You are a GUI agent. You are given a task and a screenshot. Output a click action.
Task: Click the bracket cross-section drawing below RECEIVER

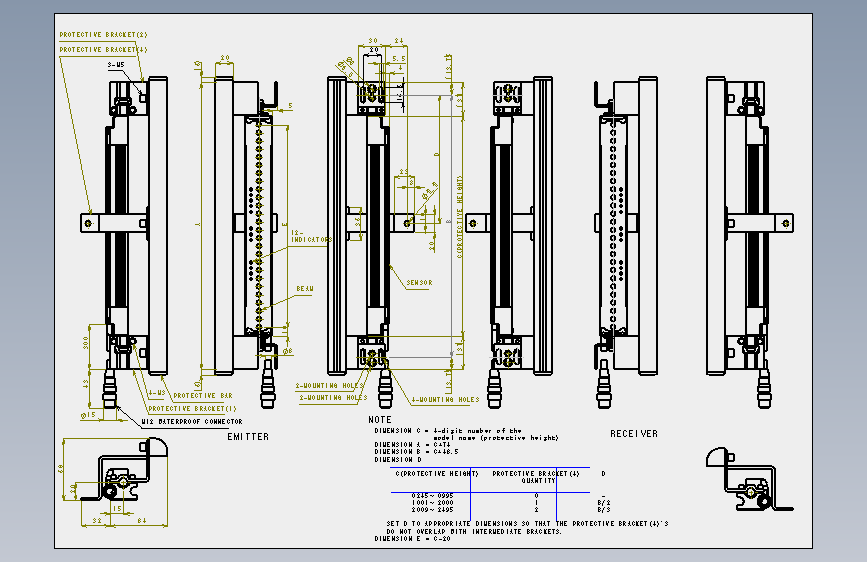pos(749,479)
